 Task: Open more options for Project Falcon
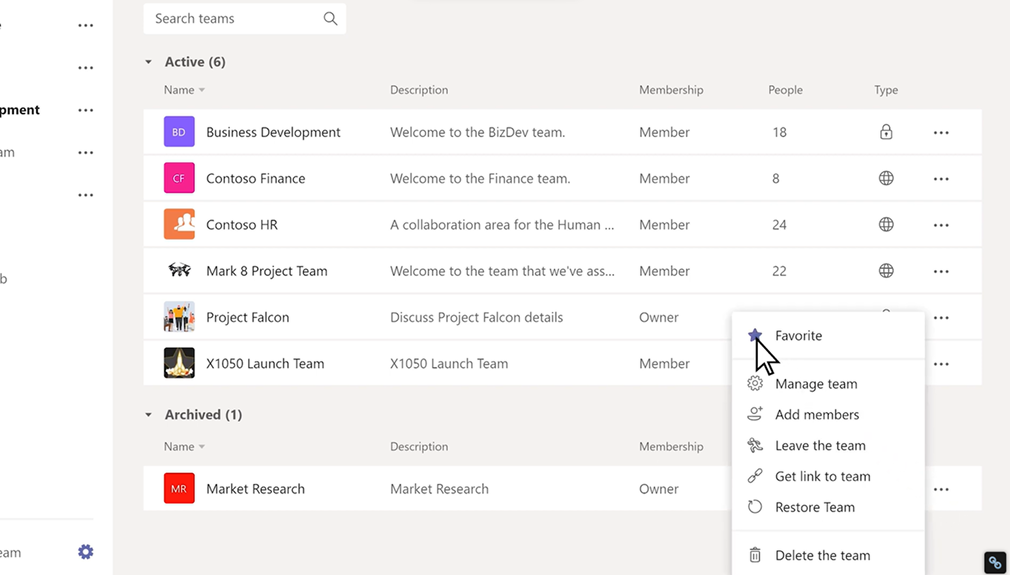point(941,317)
